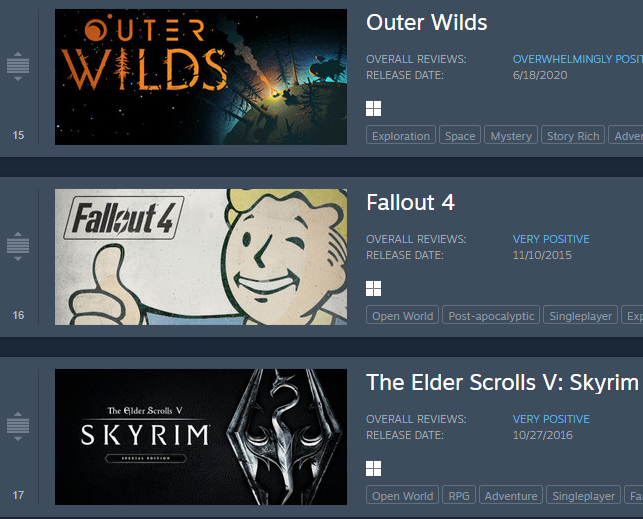Open the Fallout 4 Vault Boy thumbnail

(x=201, y=257)
